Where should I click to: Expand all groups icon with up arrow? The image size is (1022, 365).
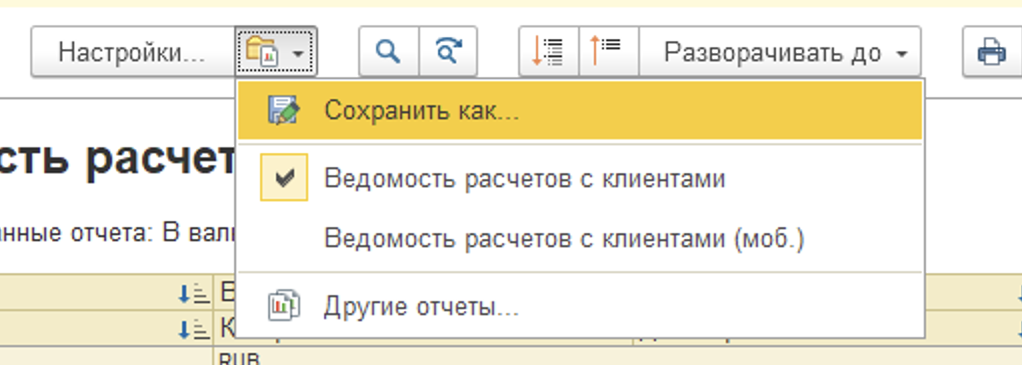click(x=609, y=51)
